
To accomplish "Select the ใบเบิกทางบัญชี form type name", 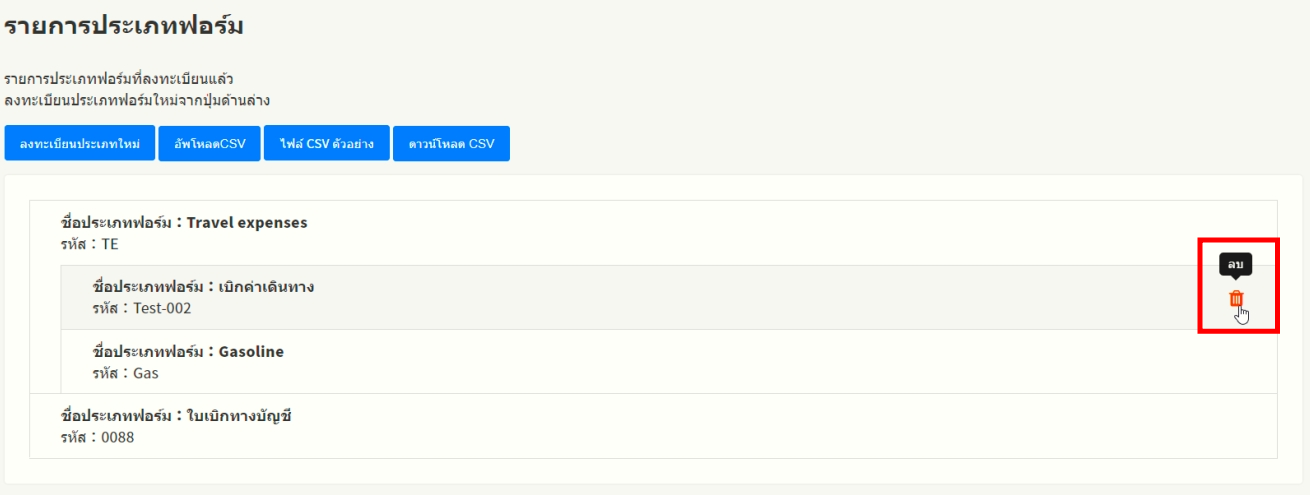I will [x=239, y=416].
